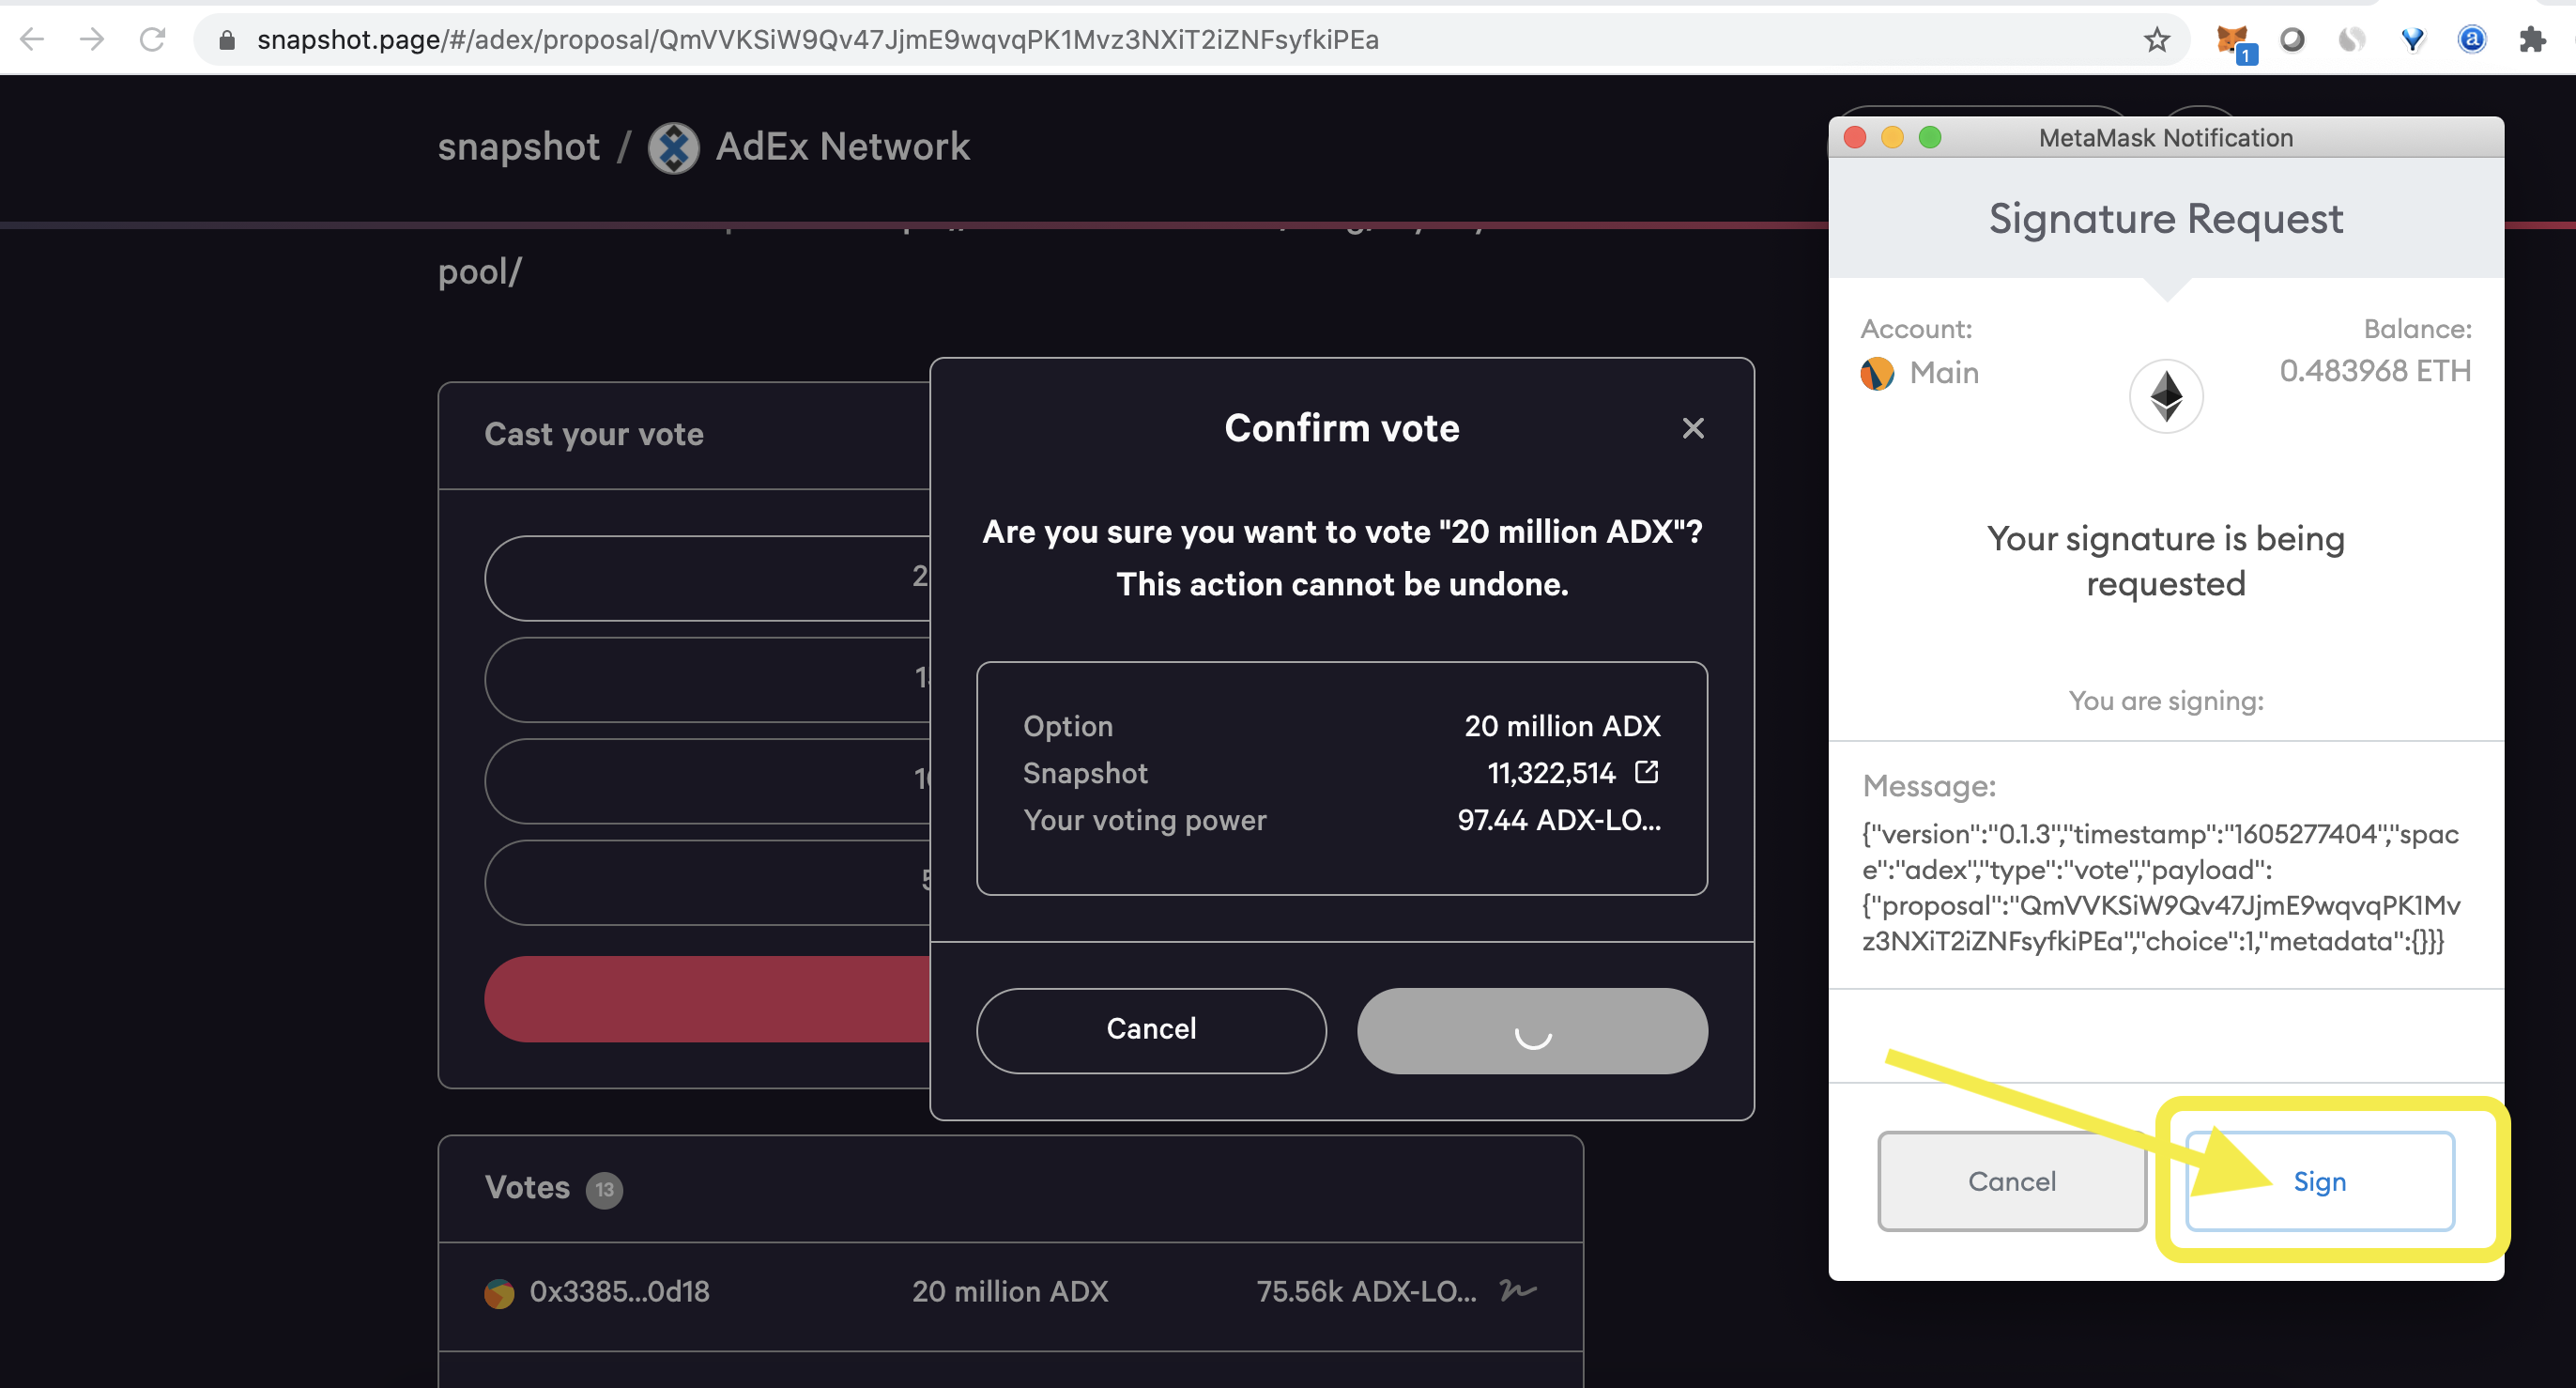This screenshot has width=2576, height=1388.
Task: Close the MetaMask Notification window
Action: pyautogui.click(x=1854, y=137)
